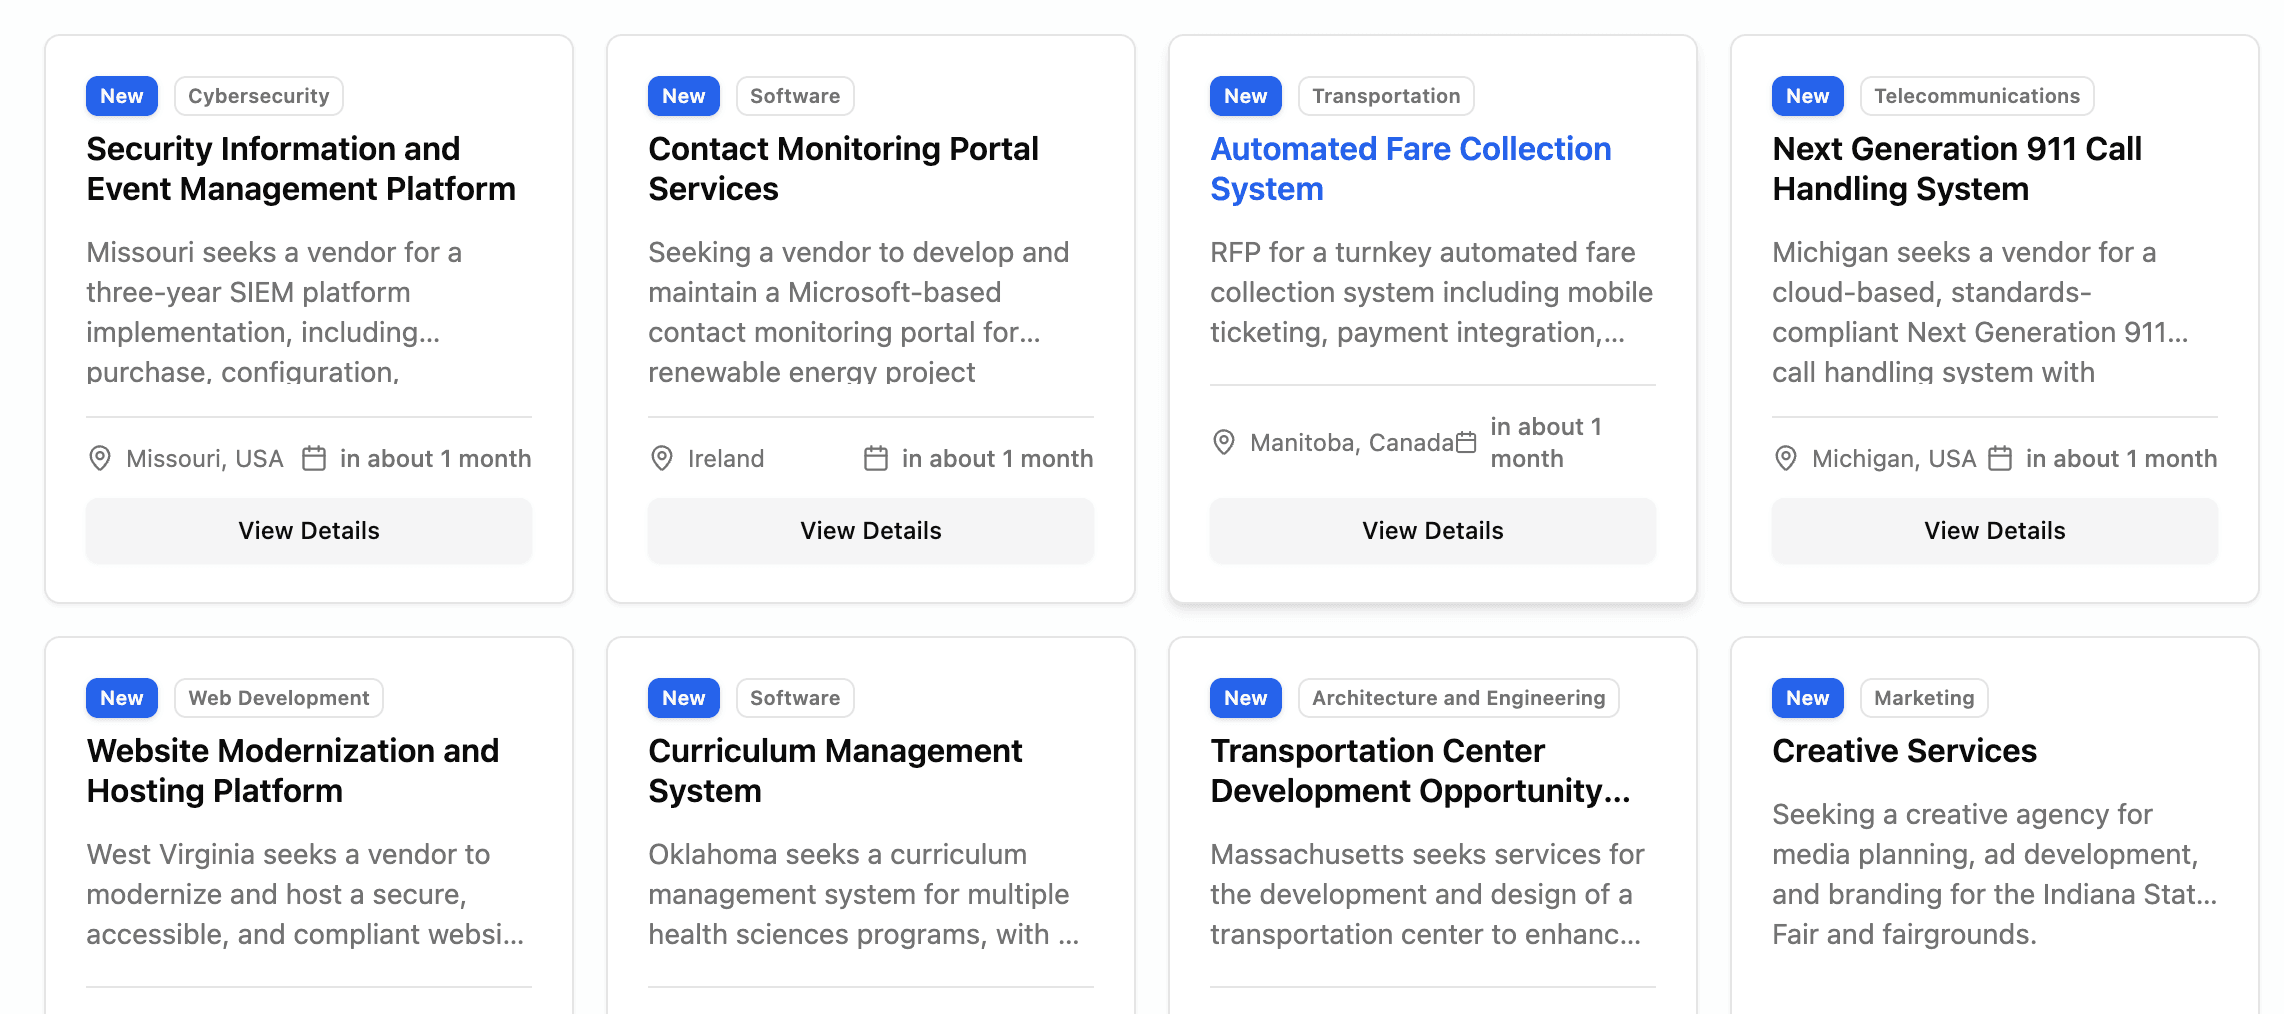This screenshot has width=2284, height=1014.
Task: Select the Software tag on Curriculum Management card
Action: (795, 698)
